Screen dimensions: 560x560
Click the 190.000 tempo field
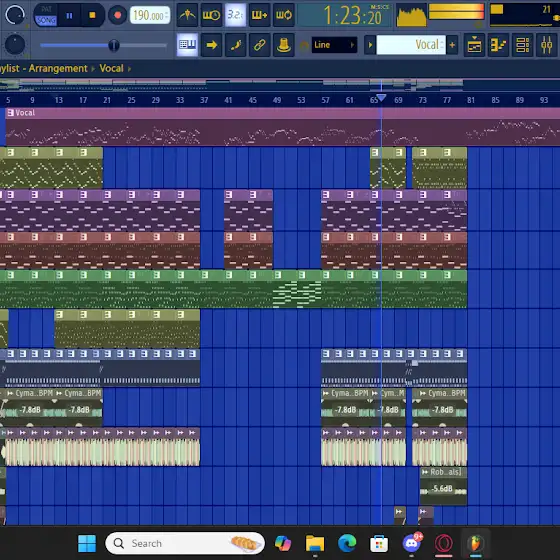(x=150, y=15)
